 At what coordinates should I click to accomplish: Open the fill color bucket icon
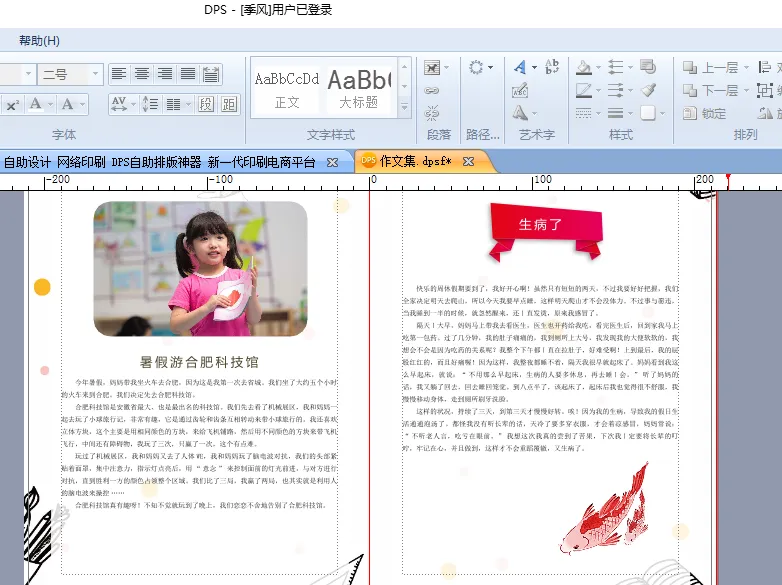pyautogui.click(x=584, y=67)
